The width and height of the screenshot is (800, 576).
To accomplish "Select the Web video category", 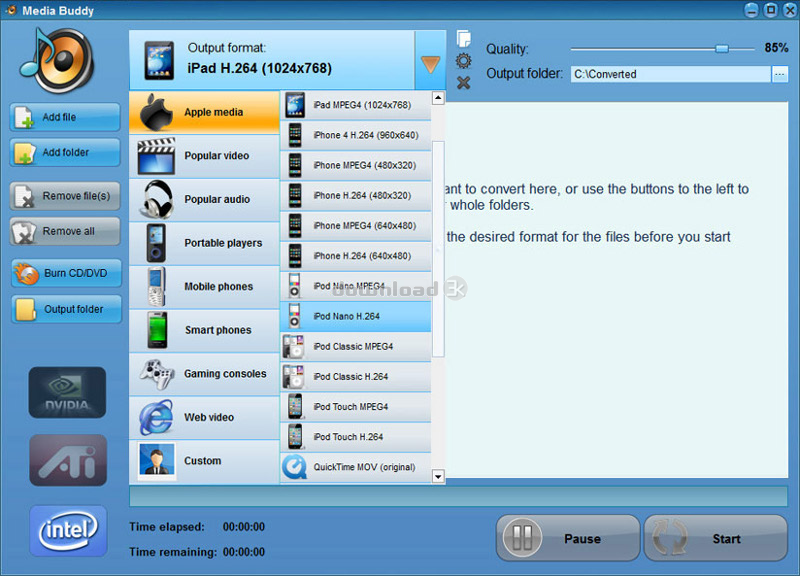I will tap(204, 417).
